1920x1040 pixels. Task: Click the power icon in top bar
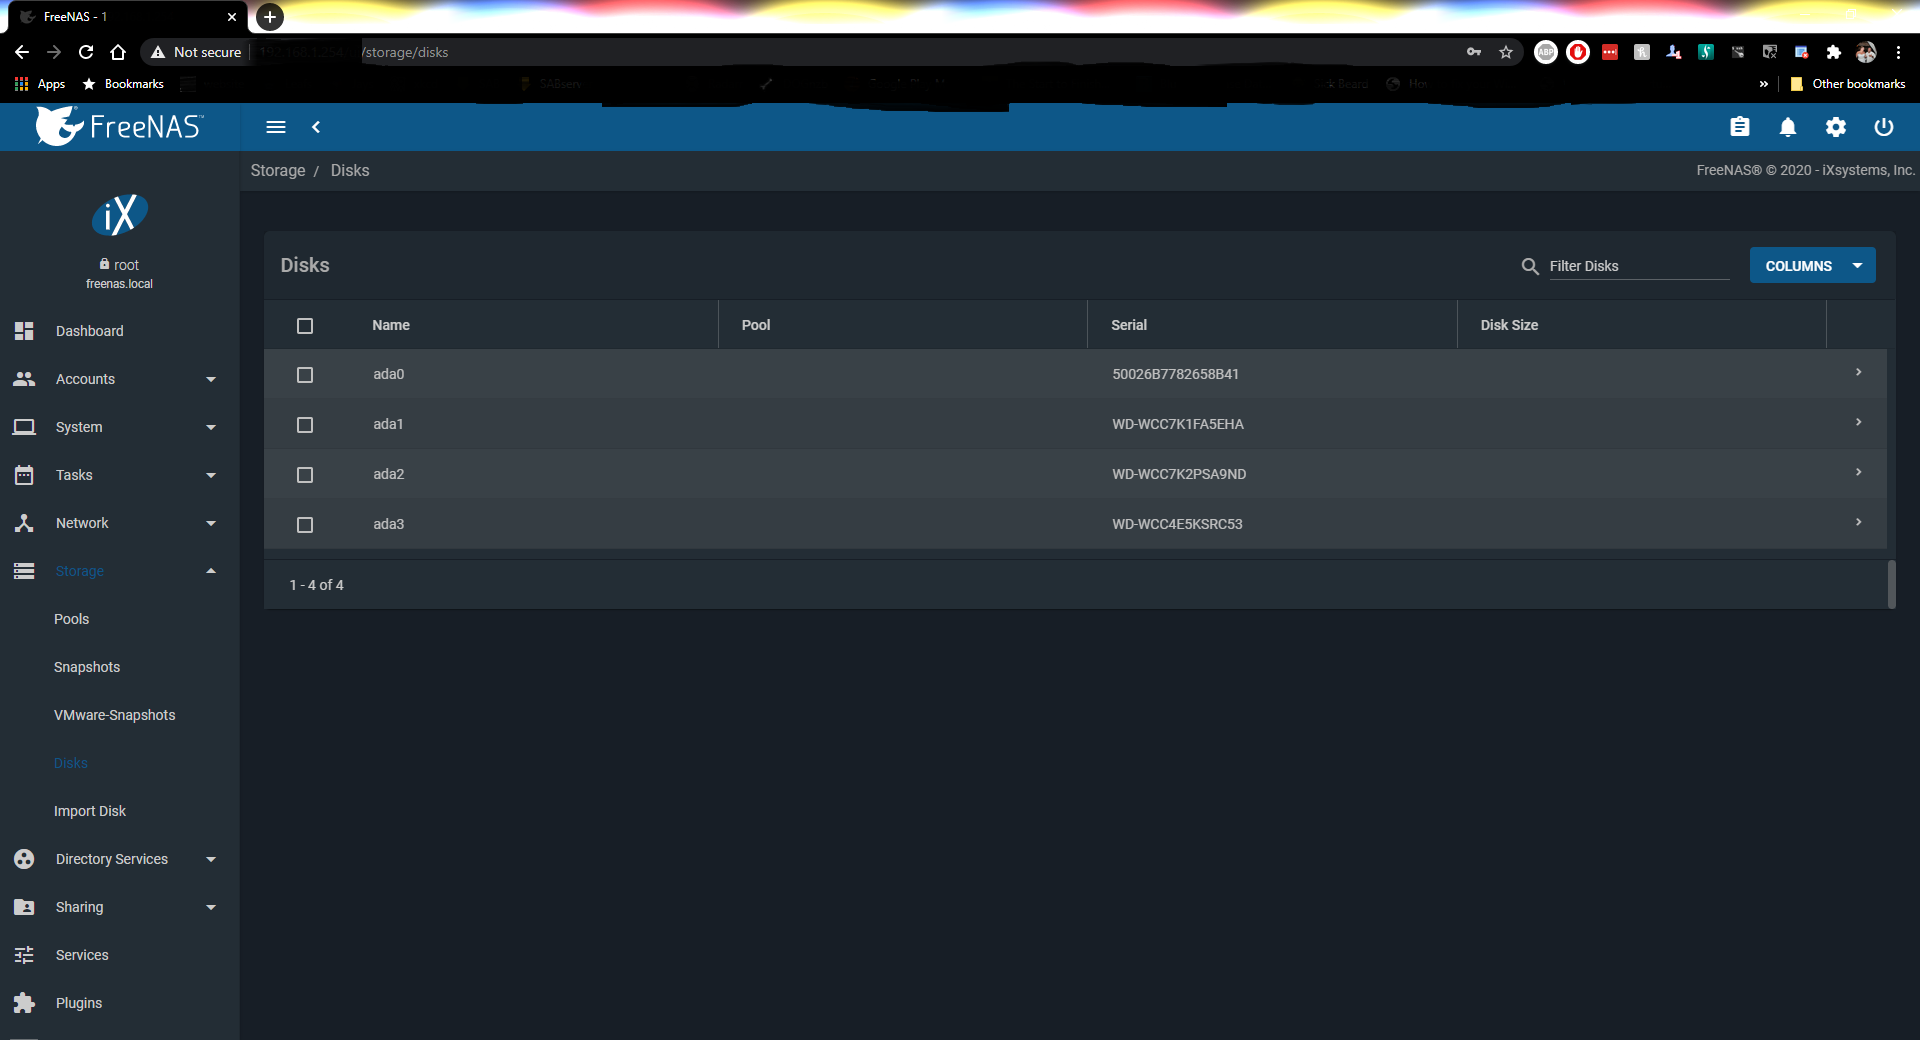(x=1884, y=127)
